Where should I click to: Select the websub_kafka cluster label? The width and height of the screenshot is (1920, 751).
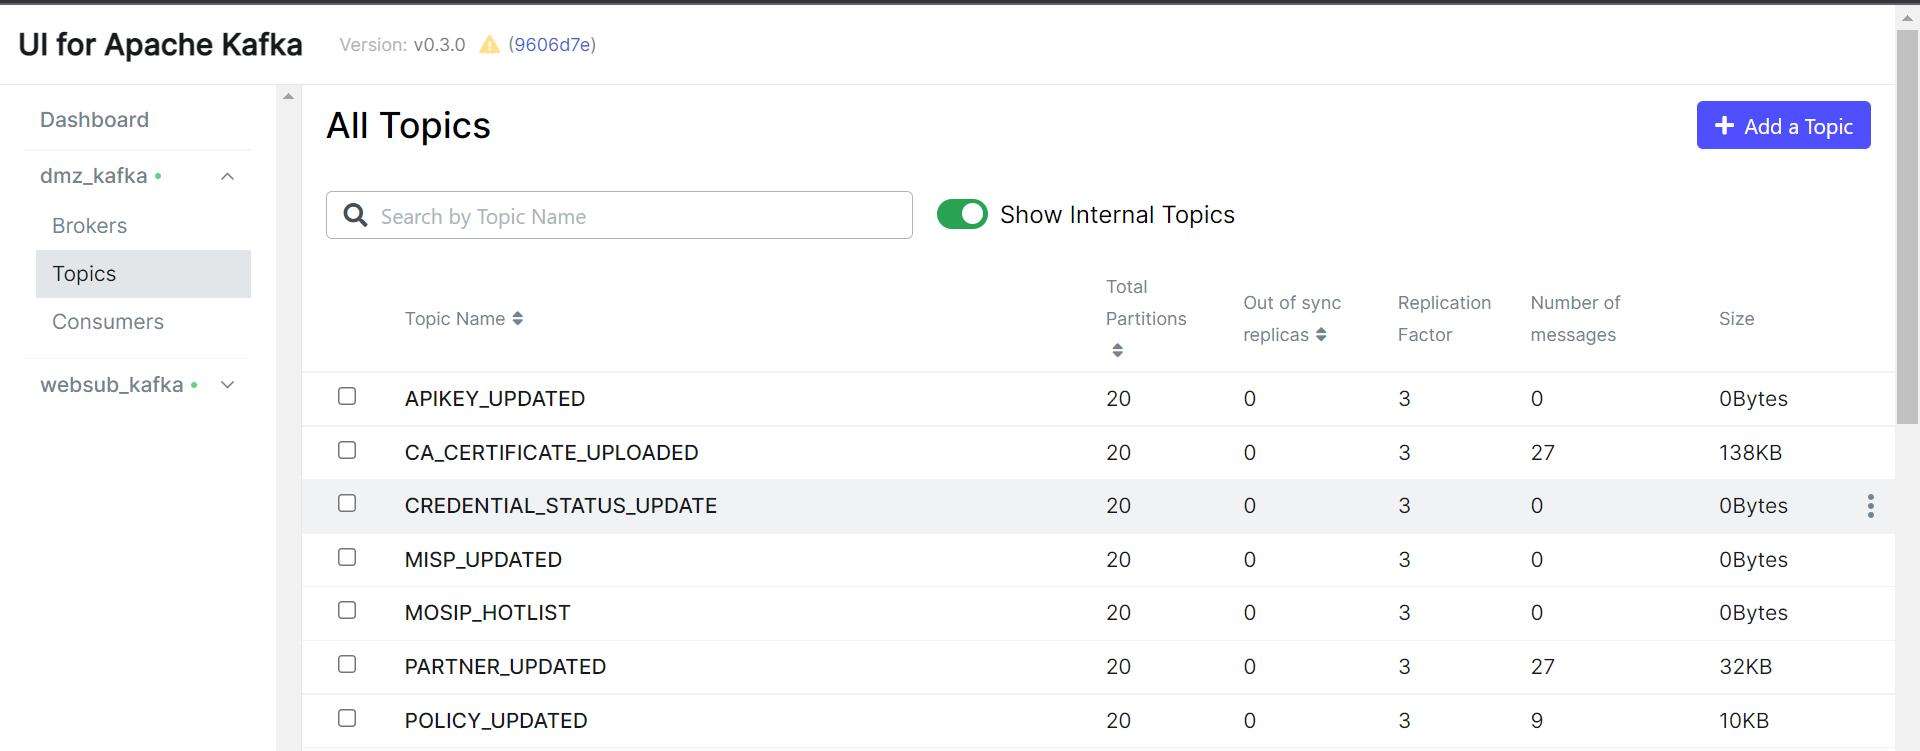tap(112, 385)
